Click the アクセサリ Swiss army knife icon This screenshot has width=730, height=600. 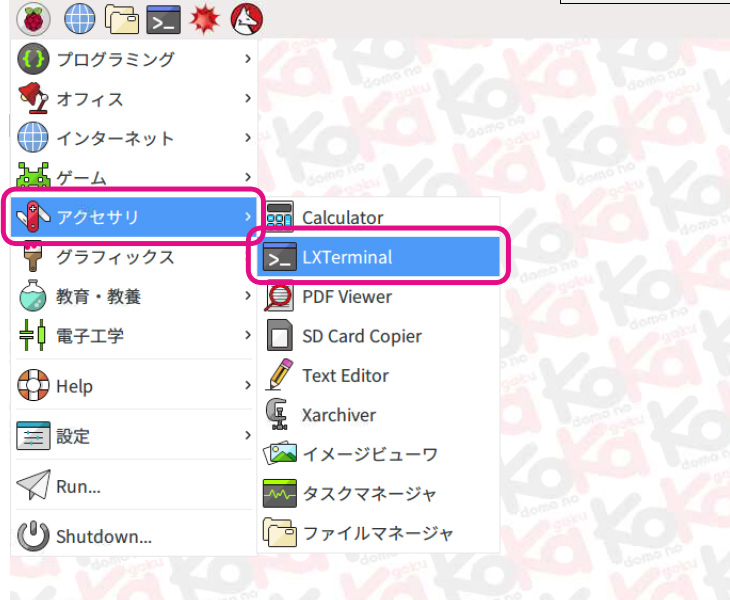(x=33, y=216)
